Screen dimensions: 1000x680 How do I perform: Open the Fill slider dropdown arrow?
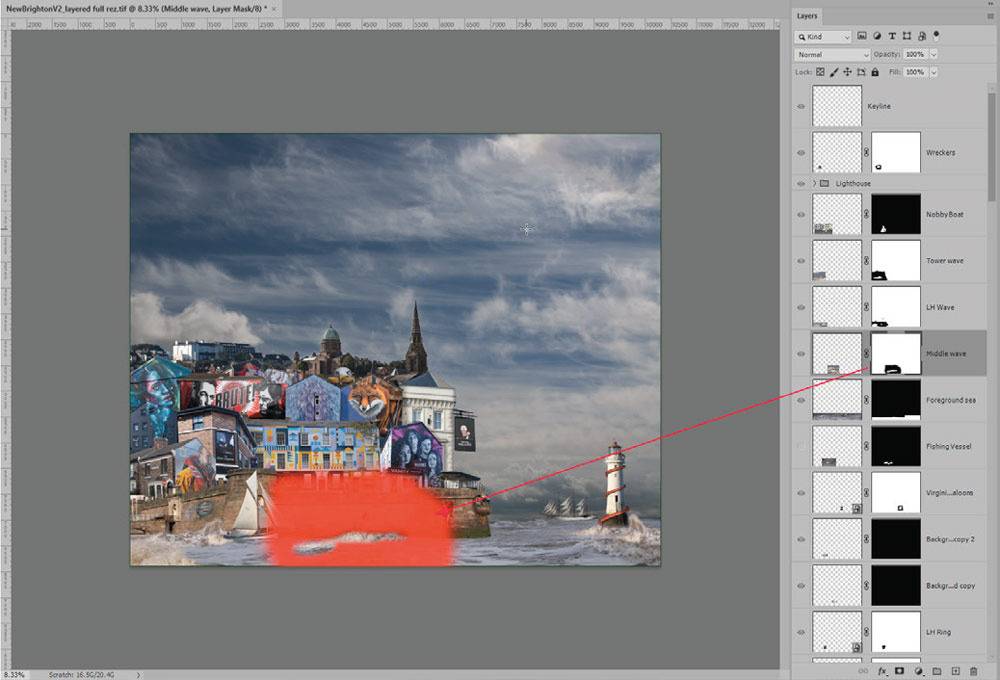tap(934, 72)
